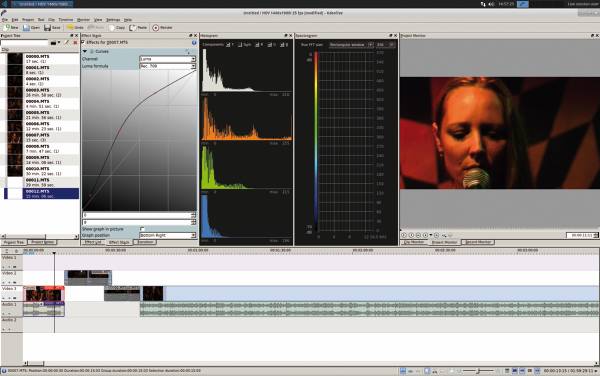
Task: Switch to the Record Monitor tab
Action: [478, 242]
